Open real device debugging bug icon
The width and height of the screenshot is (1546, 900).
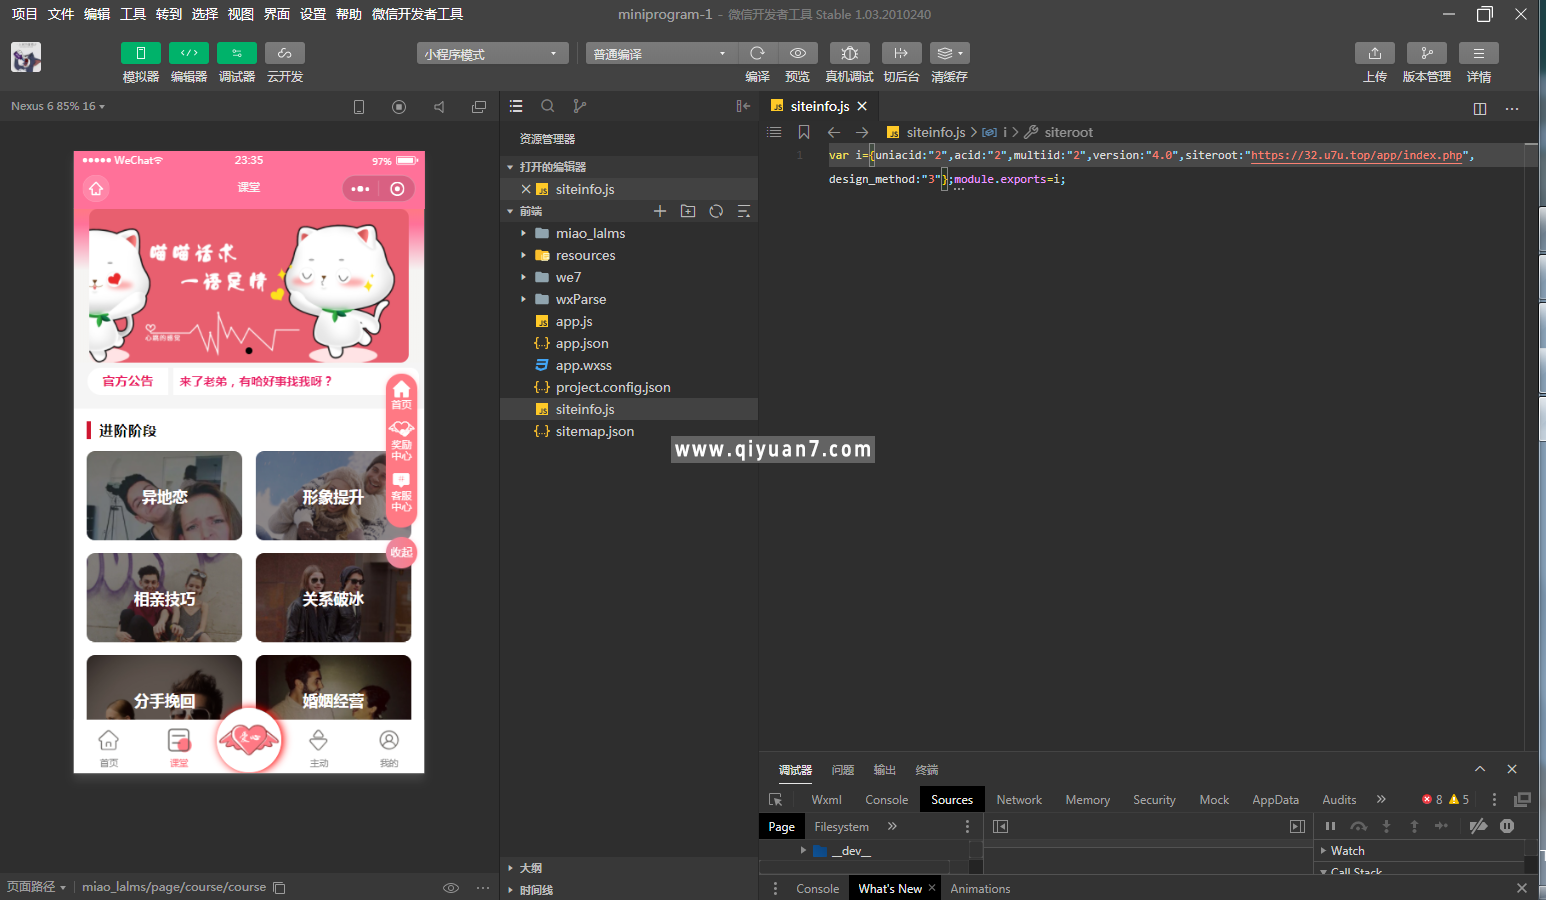[x=849, y=53]
